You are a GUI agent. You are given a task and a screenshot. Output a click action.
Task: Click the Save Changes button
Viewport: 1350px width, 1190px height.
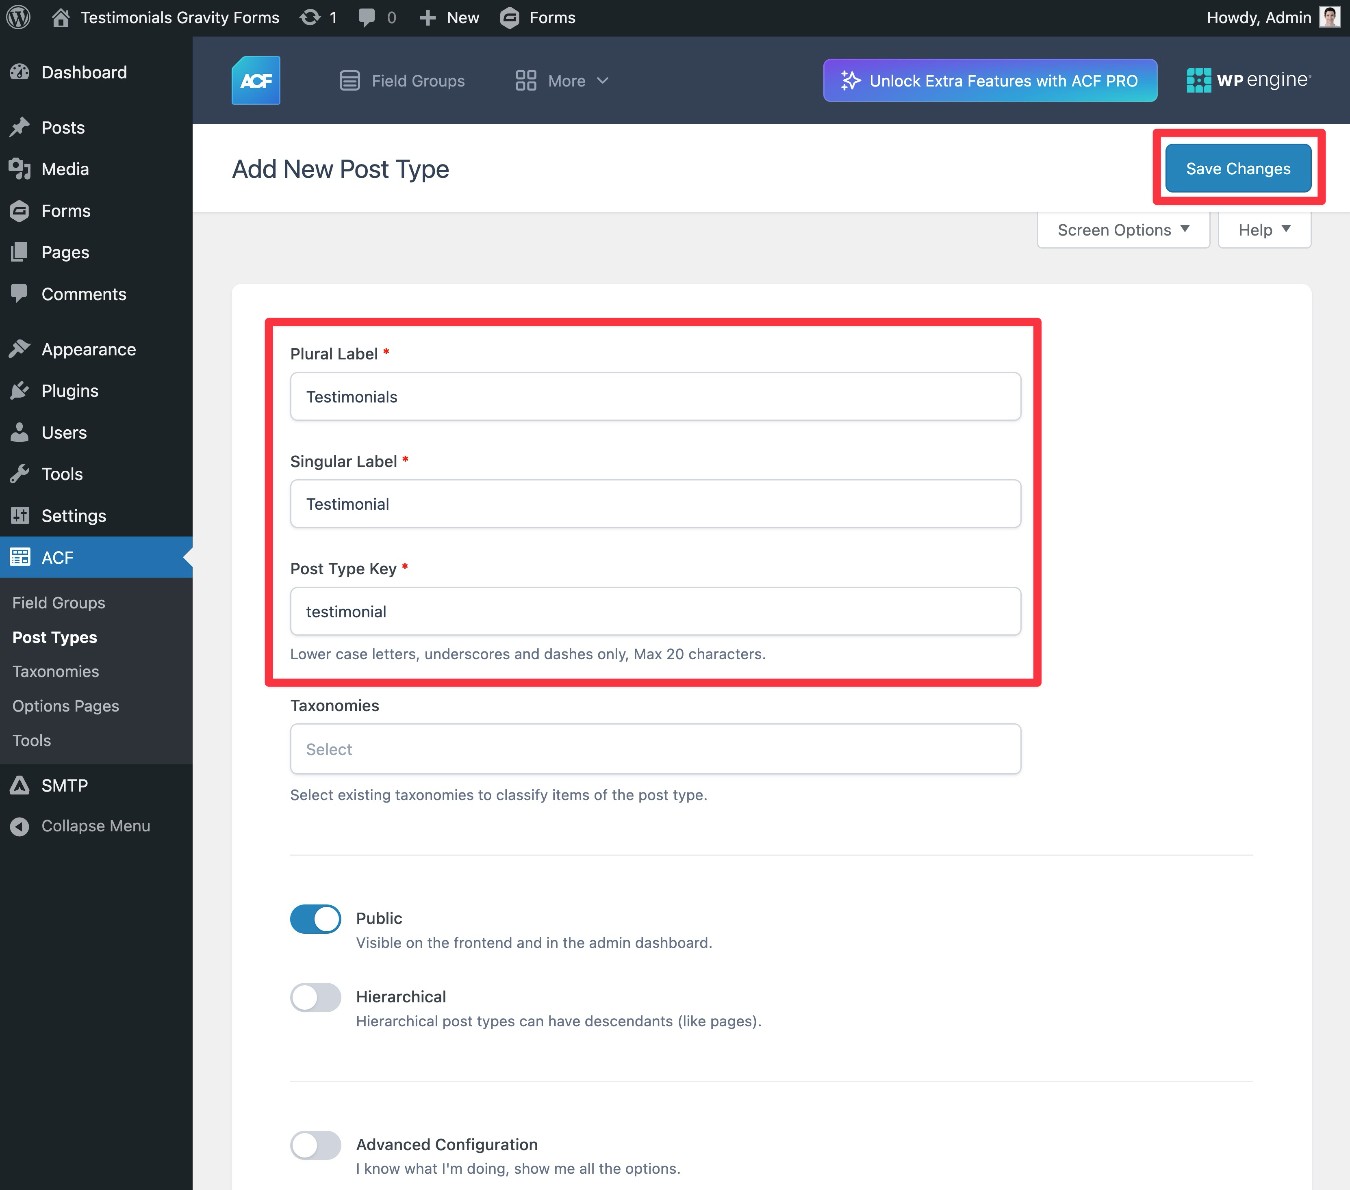tap(1237, 168)
